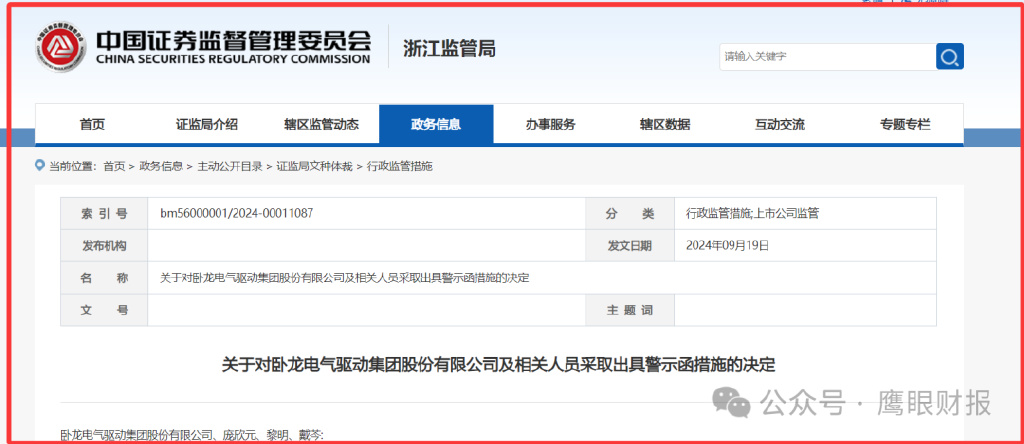
Task: Click the 浙江监管局 header title
Action: (x=449, y=48)
